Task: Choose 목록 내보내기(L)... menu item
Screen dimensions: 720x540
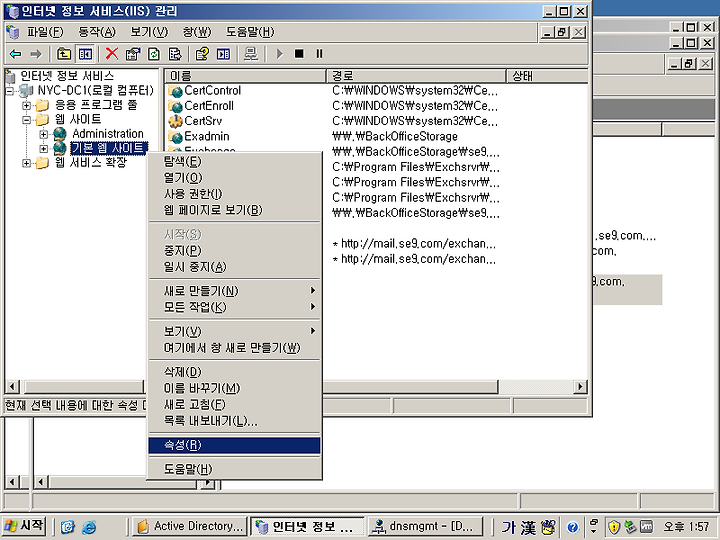Action: tap(235, 421)
